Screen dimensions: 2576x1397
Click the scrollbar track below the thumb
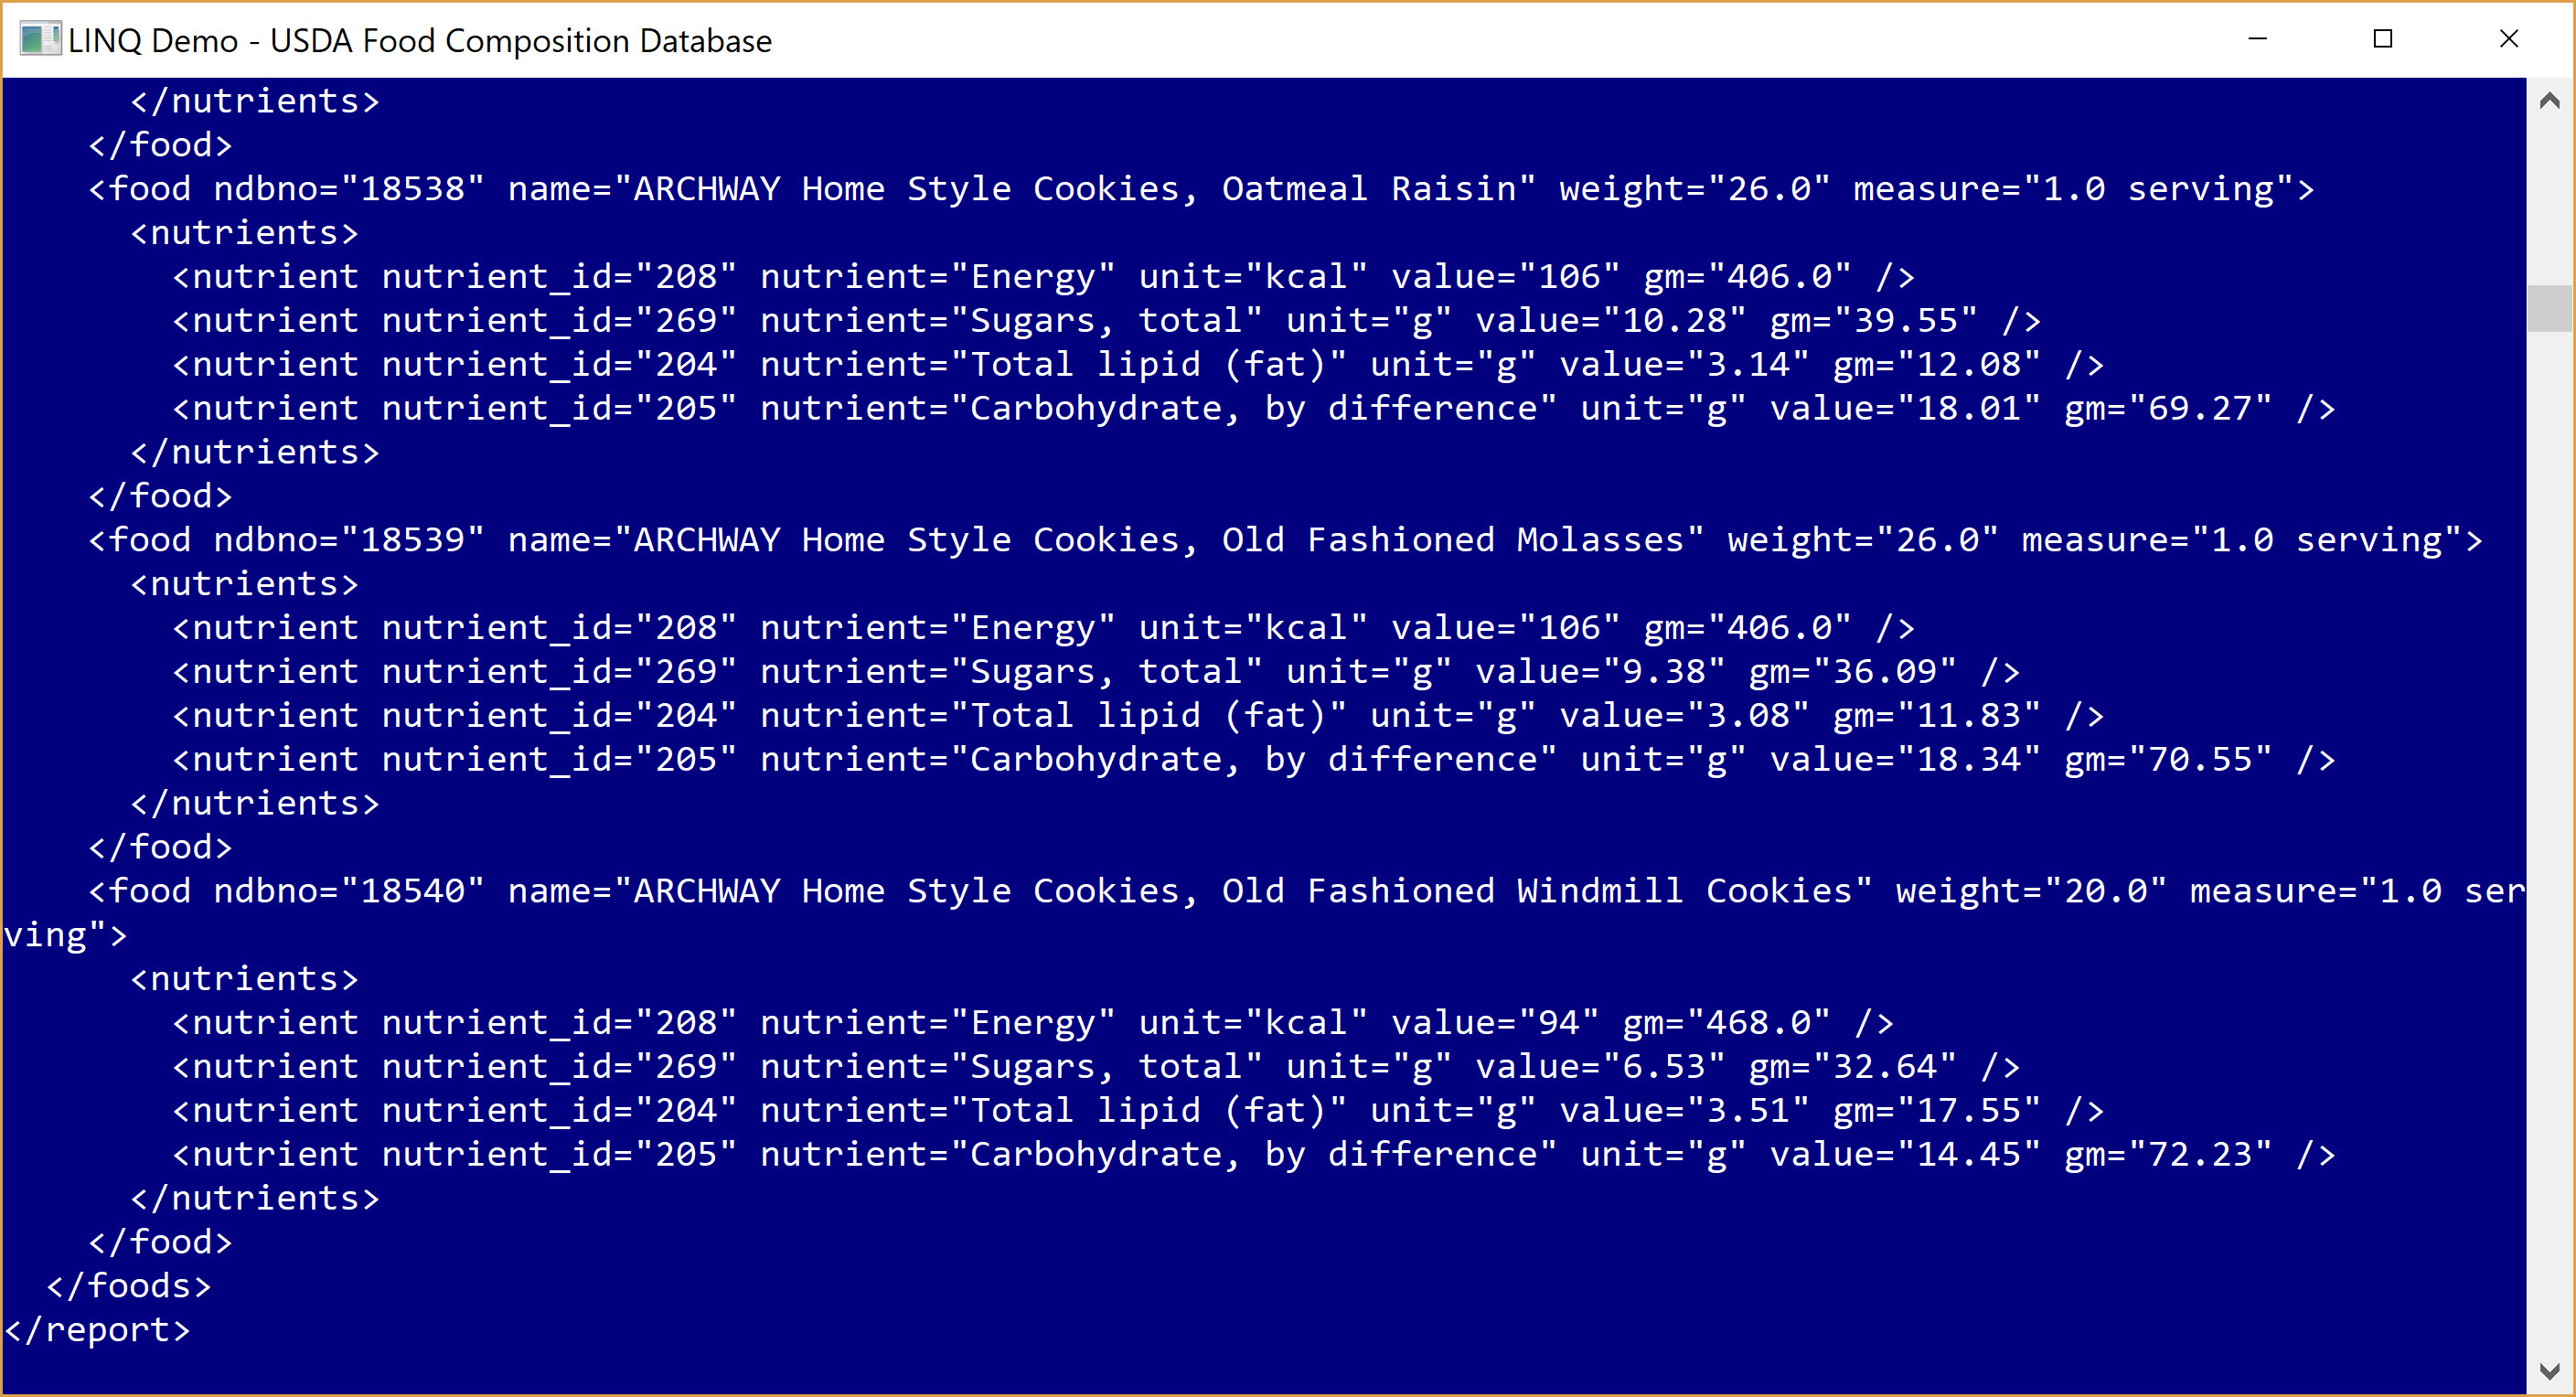(x=2549, y=840)
